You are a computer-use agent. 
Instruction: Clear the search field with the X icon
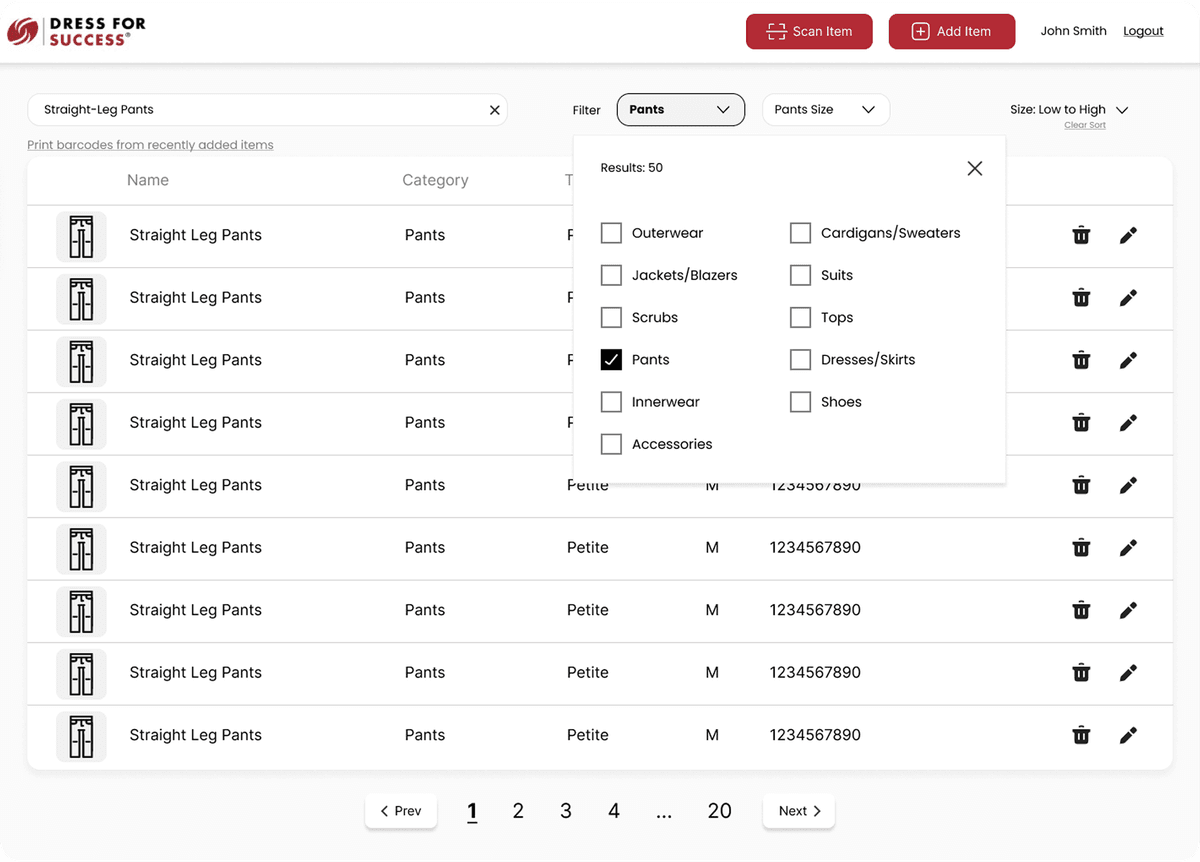point(494,110)
